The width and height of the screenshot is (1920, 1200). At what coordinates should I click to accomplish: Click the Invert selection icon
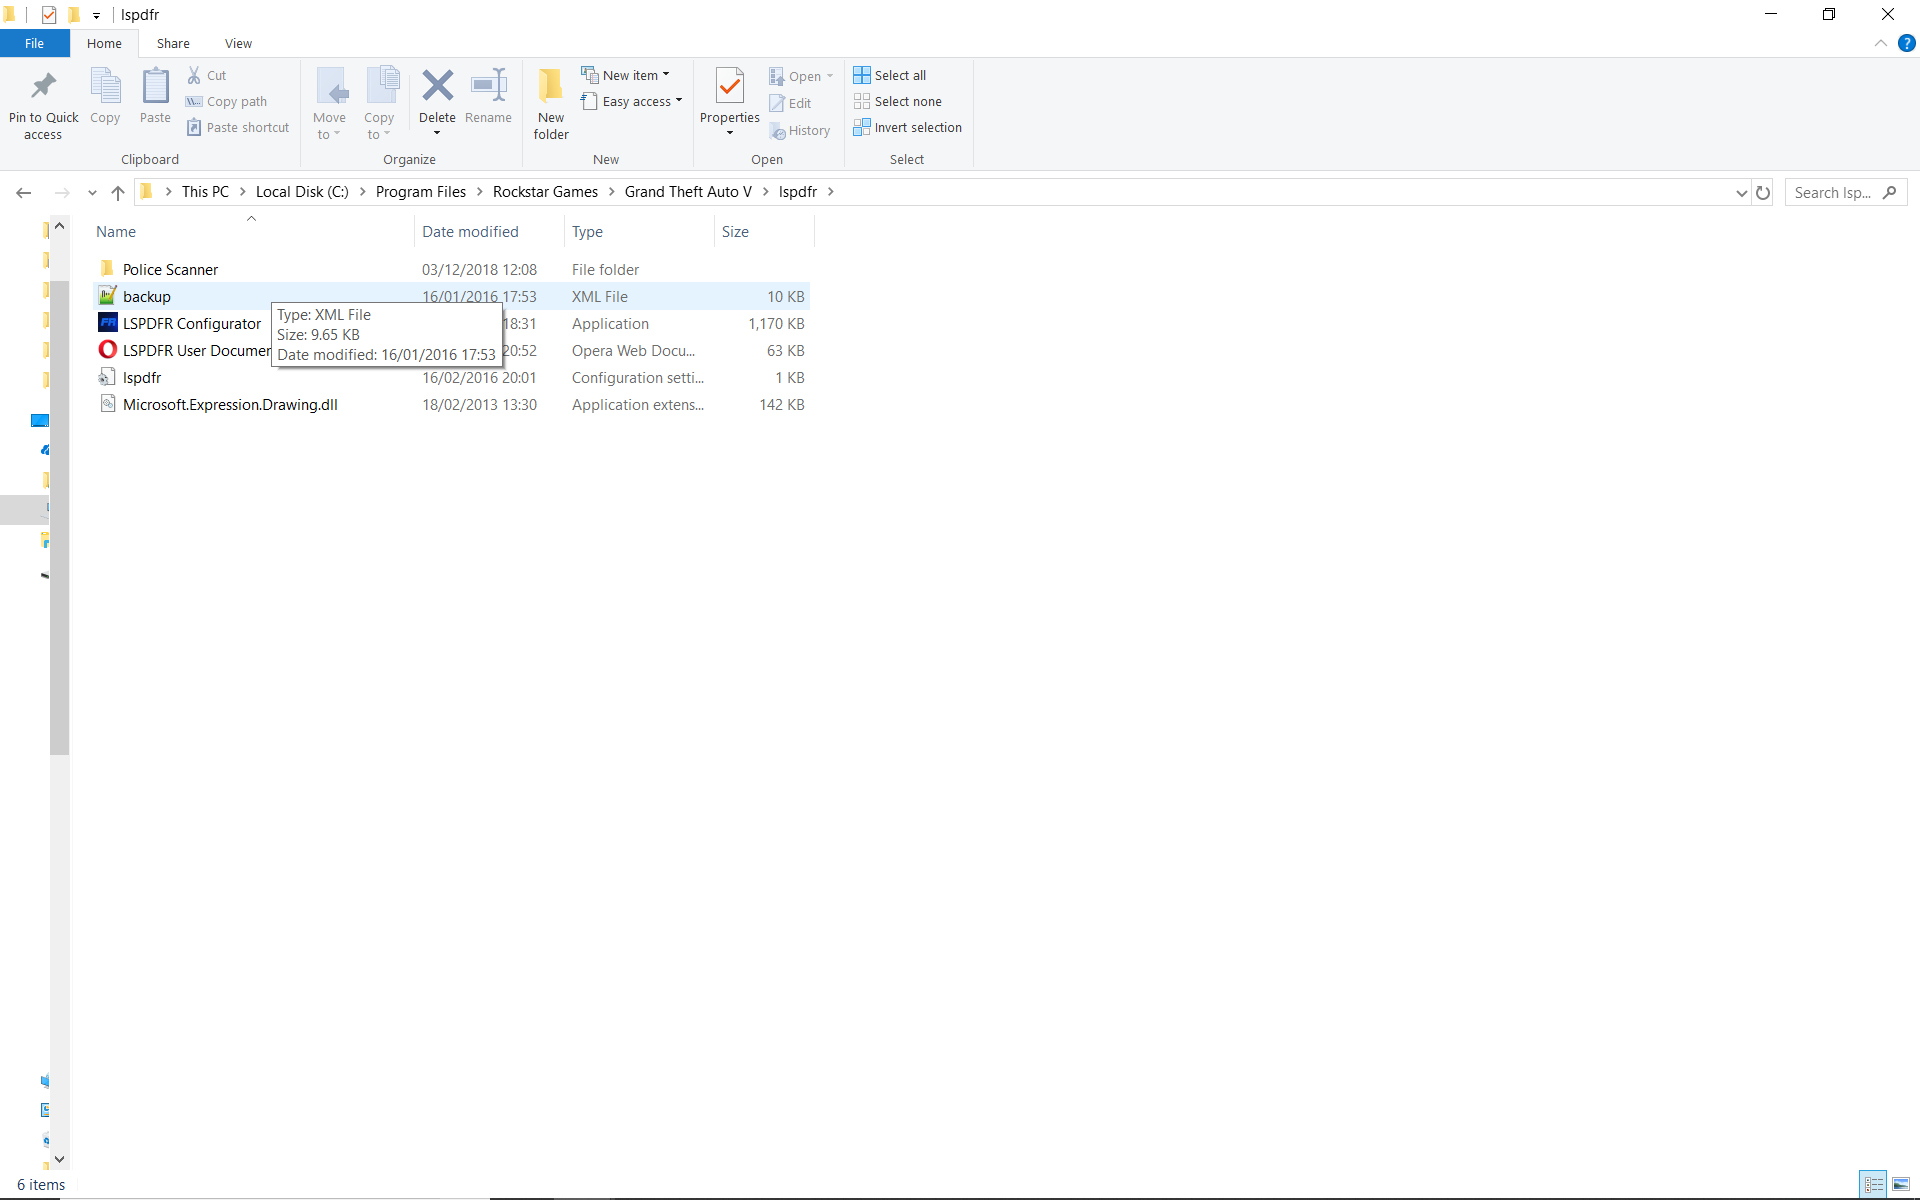861,128
